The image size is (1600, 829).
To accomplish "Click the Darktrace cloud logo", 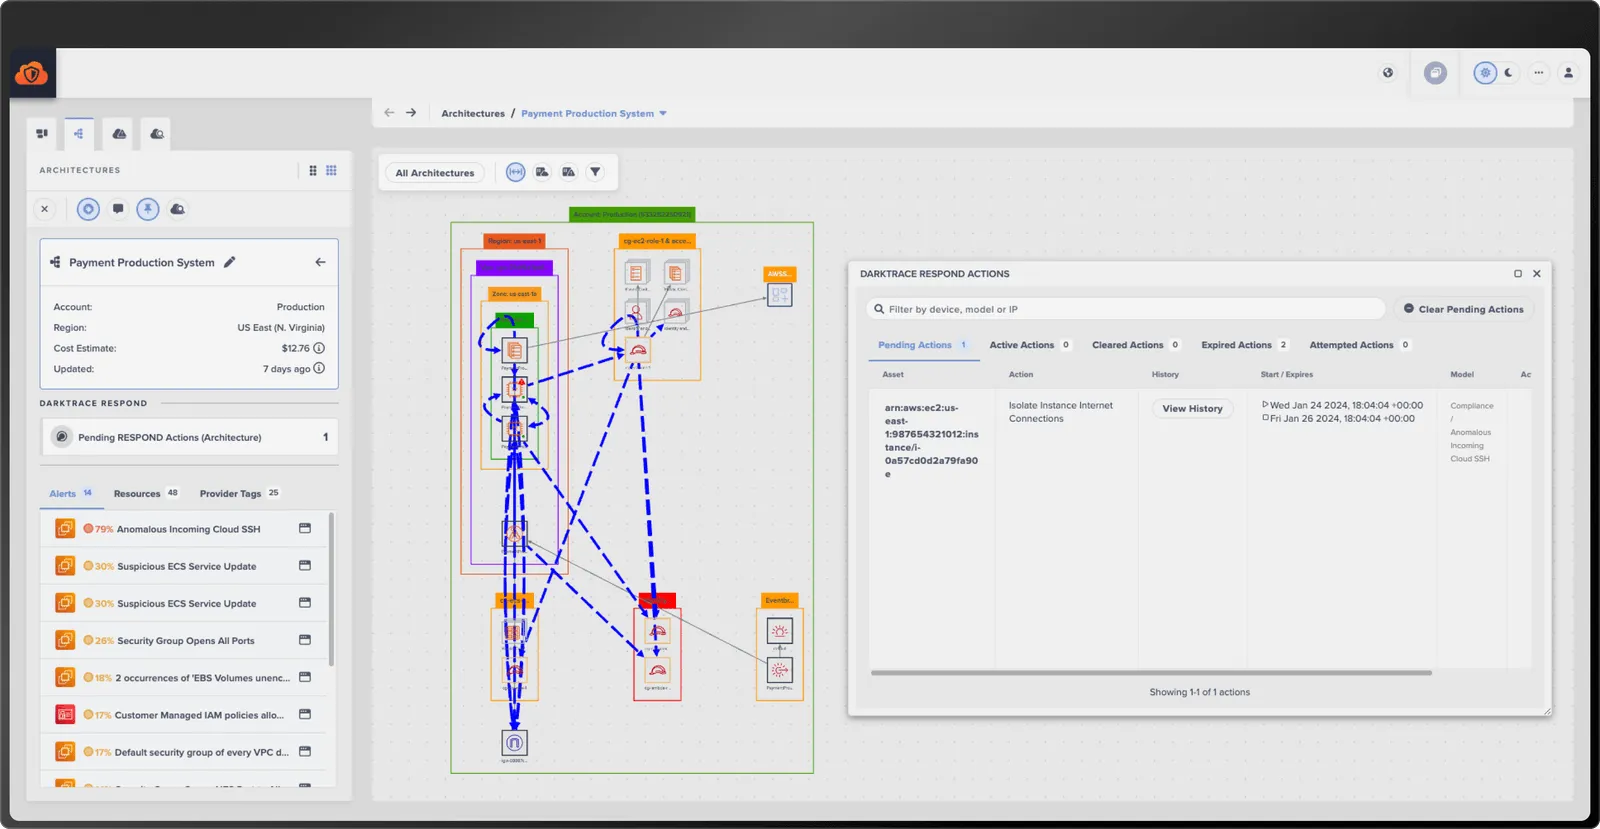I will (x=31, y=73).
